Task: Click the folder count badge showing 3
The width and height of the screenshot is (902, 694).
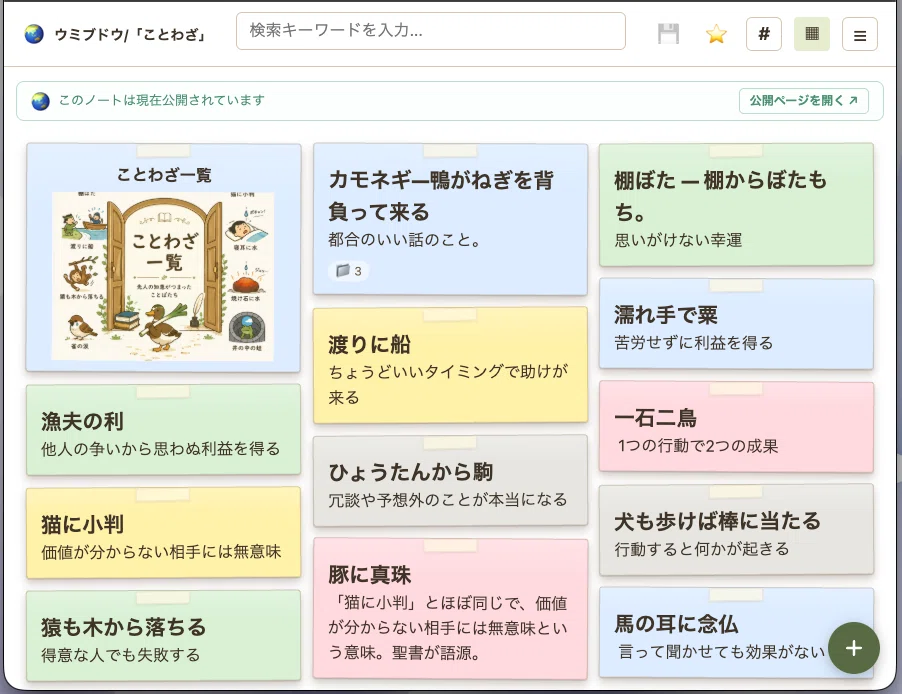Action: pyautogui.click(x=349, y=270)
